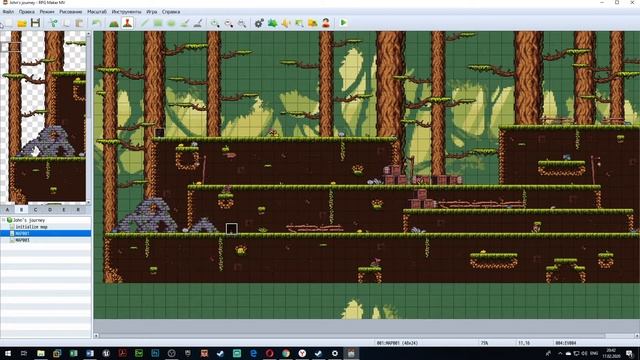Click the Open Project folder icon
Screen dimensions: 640x360
coord(22,23)
